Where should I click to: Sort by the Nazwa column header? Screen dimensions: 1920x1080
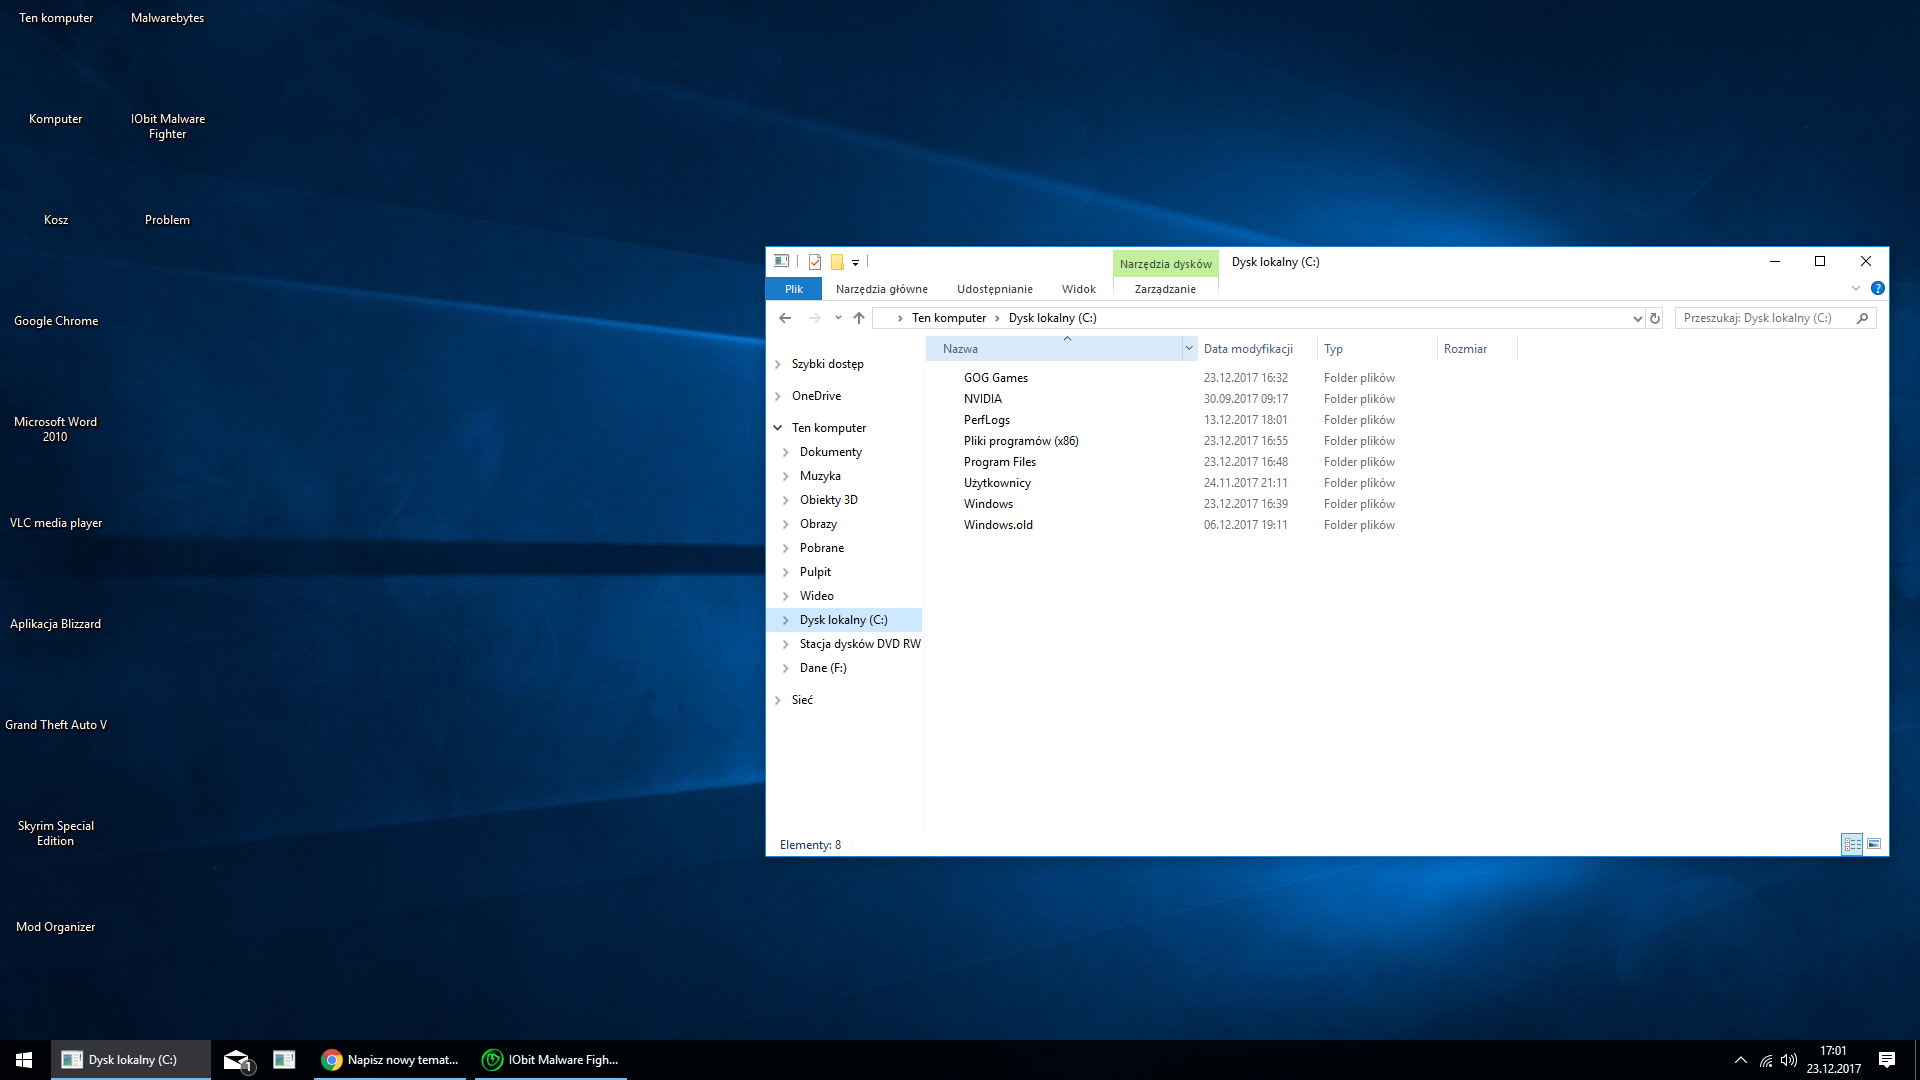[1054, 349]
